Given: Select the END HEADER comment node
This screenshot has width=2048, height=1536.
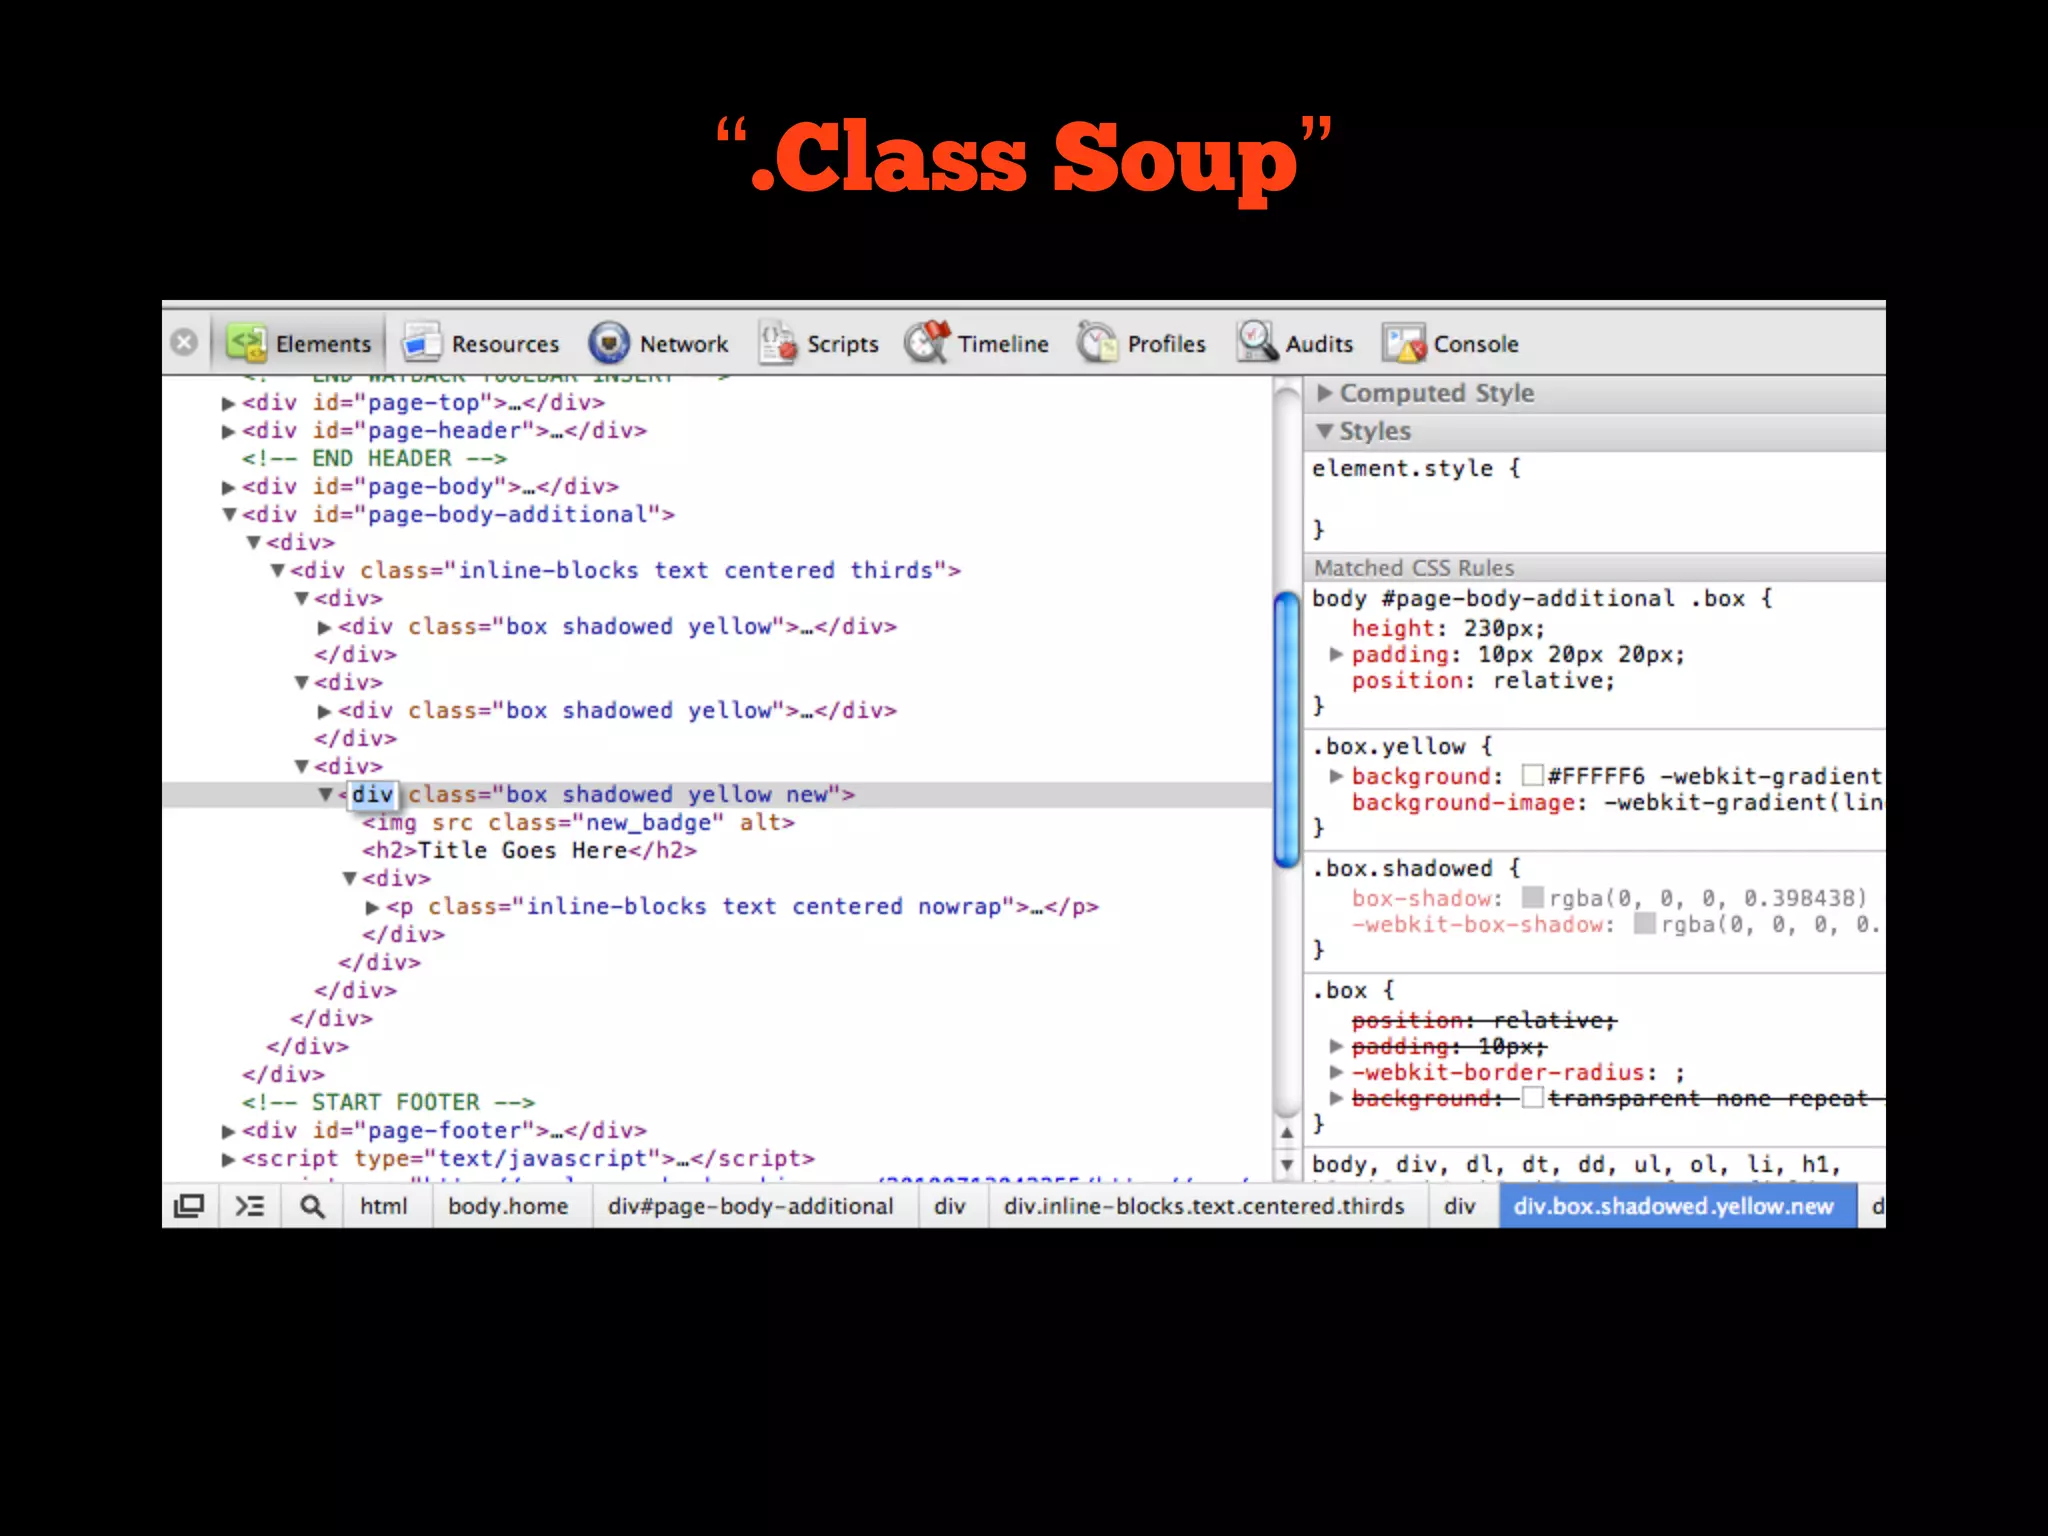Looking at the screenshot, I should click(374, 458).
